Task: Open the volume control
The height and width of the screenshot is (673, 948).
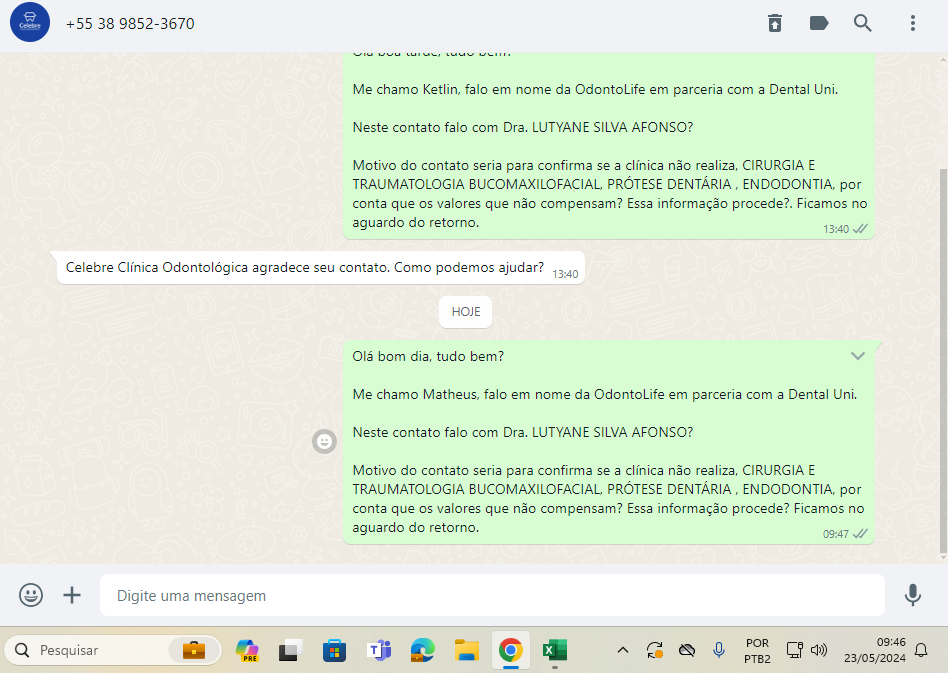Action: click(x=819, y=650)
